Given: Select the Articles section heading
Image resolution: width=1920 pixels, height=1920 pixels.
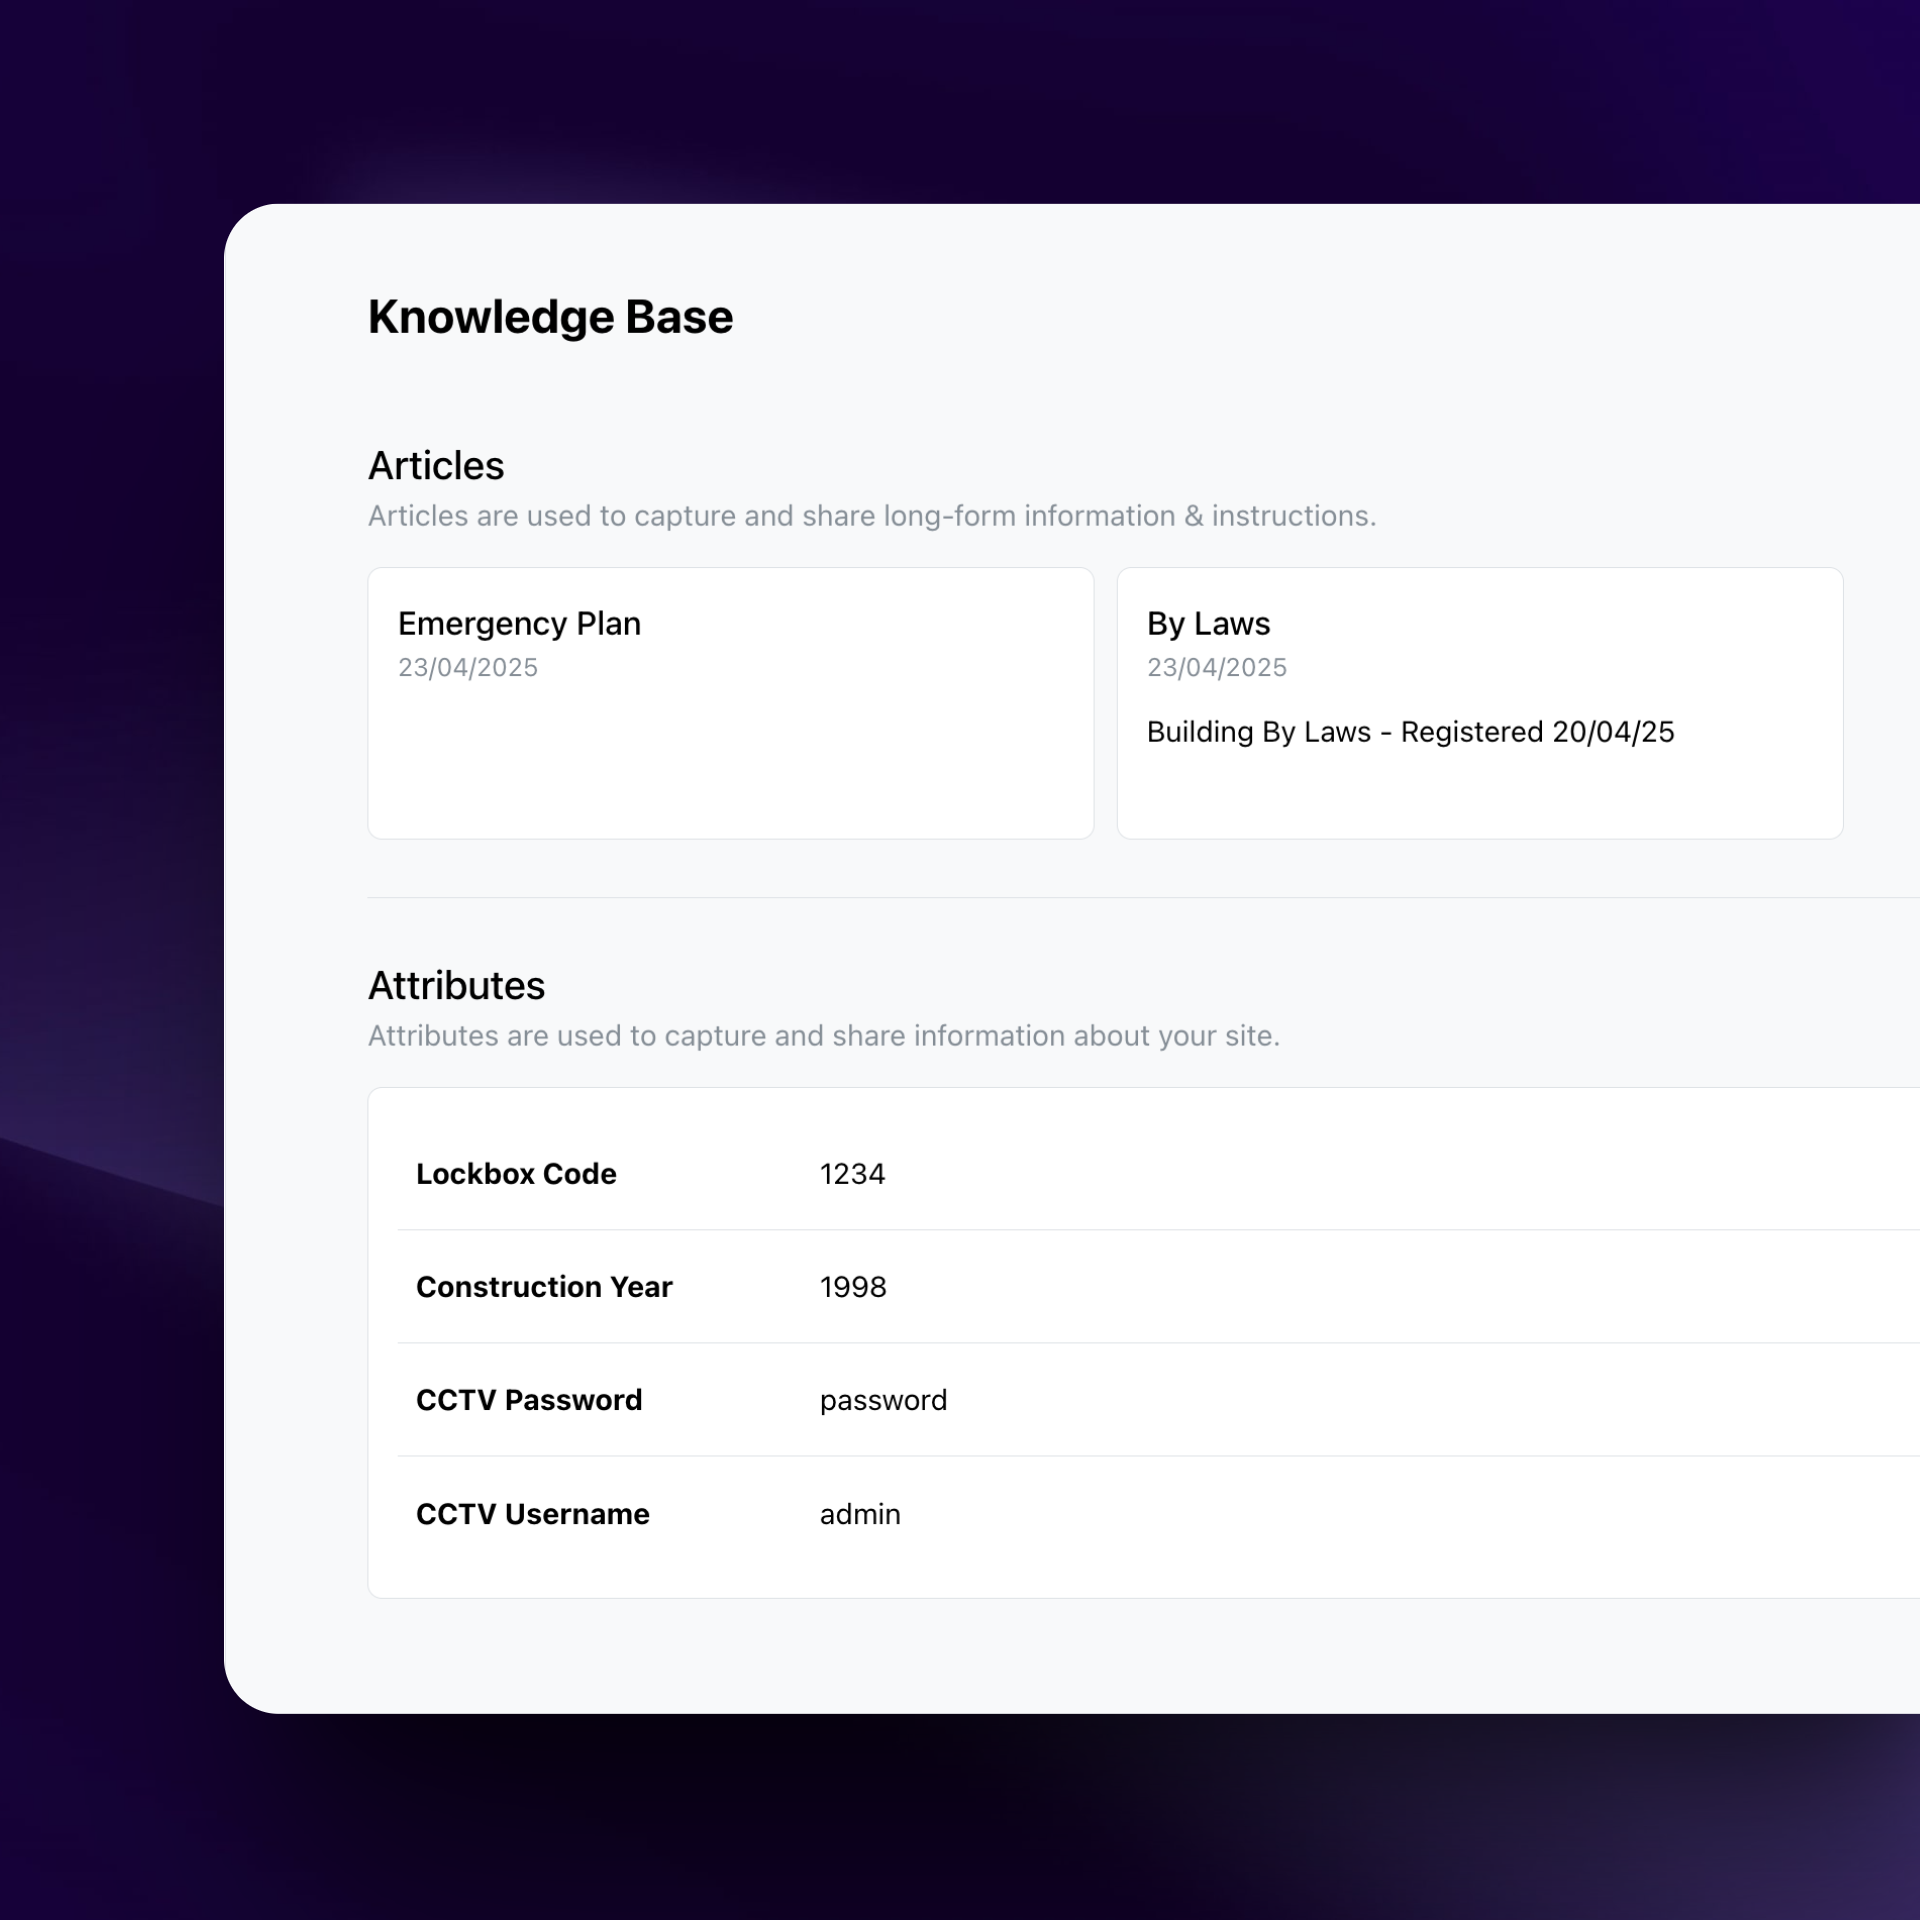Looking at the screenshot, I should click(x=435, y=464).
